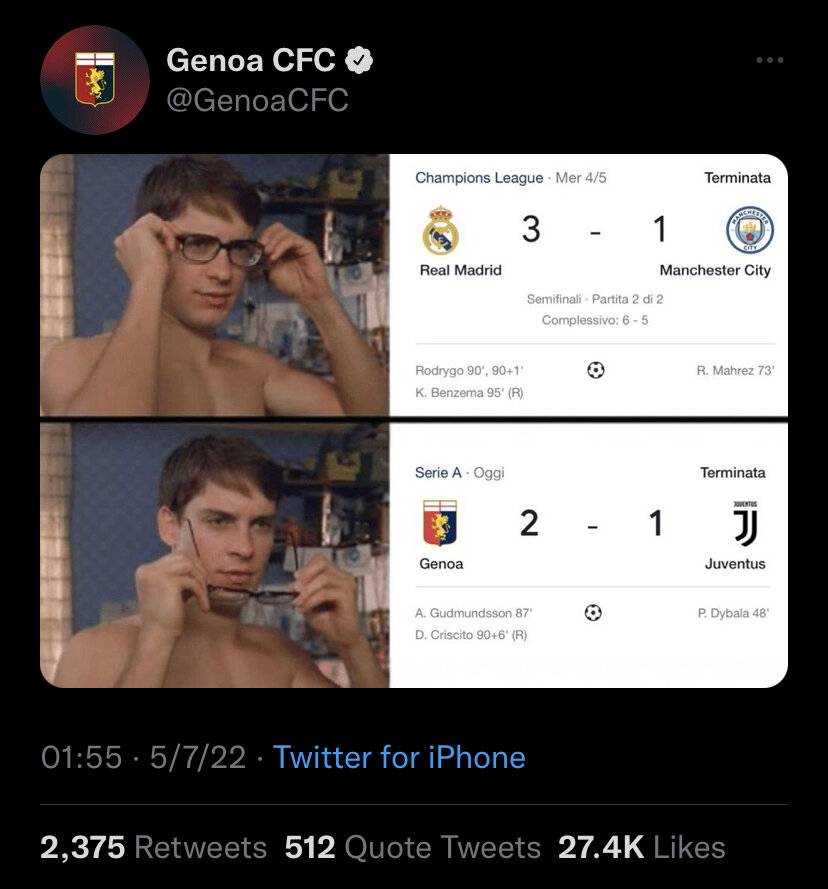Viewport: 828px width, 889px height.
Task: Open the three-dot more options menu
Action: coord(769,61)
